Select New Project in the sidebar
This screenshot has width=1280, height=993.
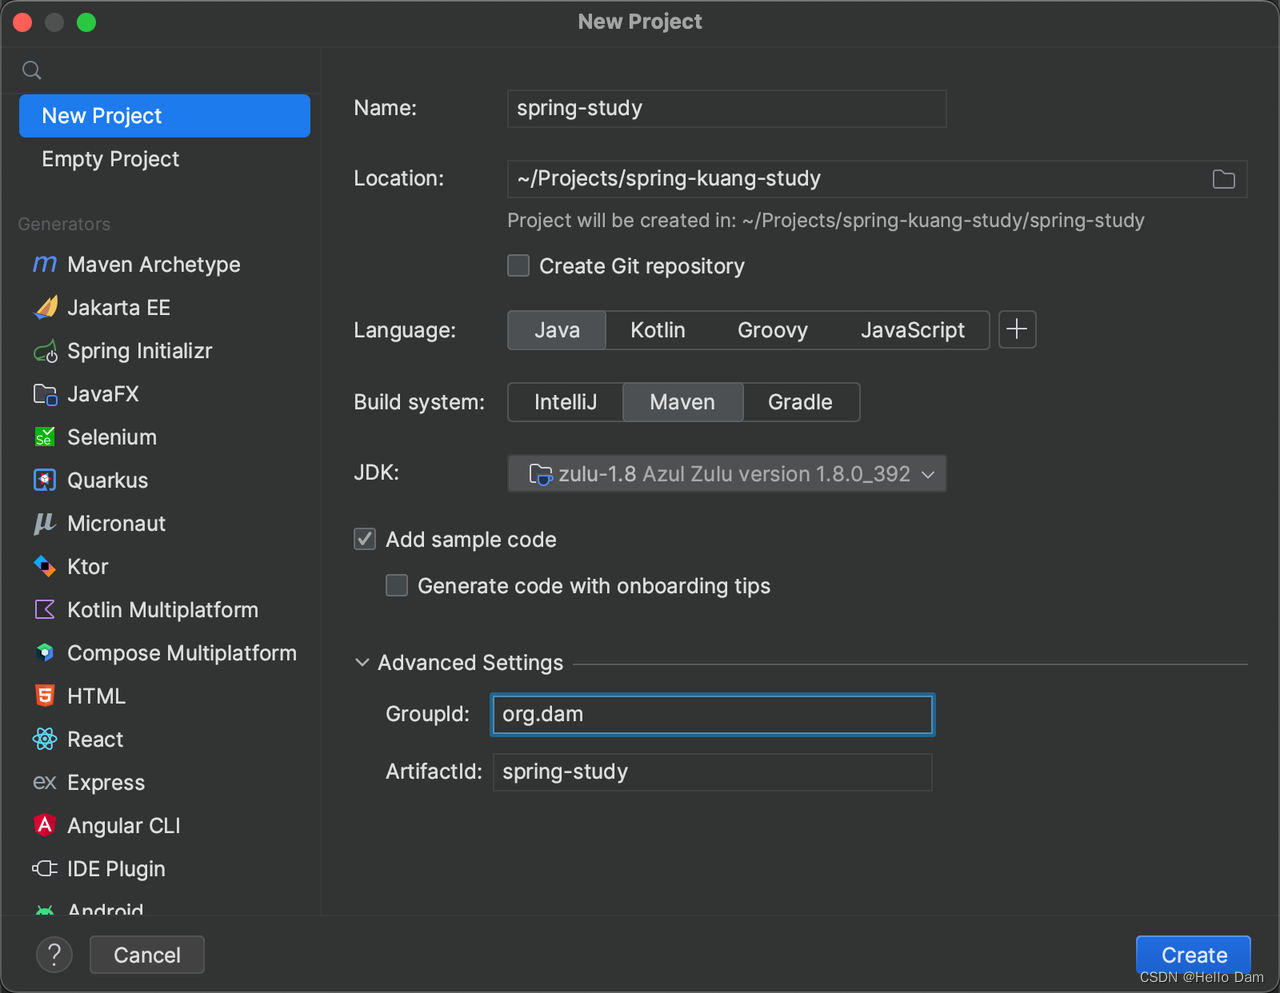tap(165, 116)
